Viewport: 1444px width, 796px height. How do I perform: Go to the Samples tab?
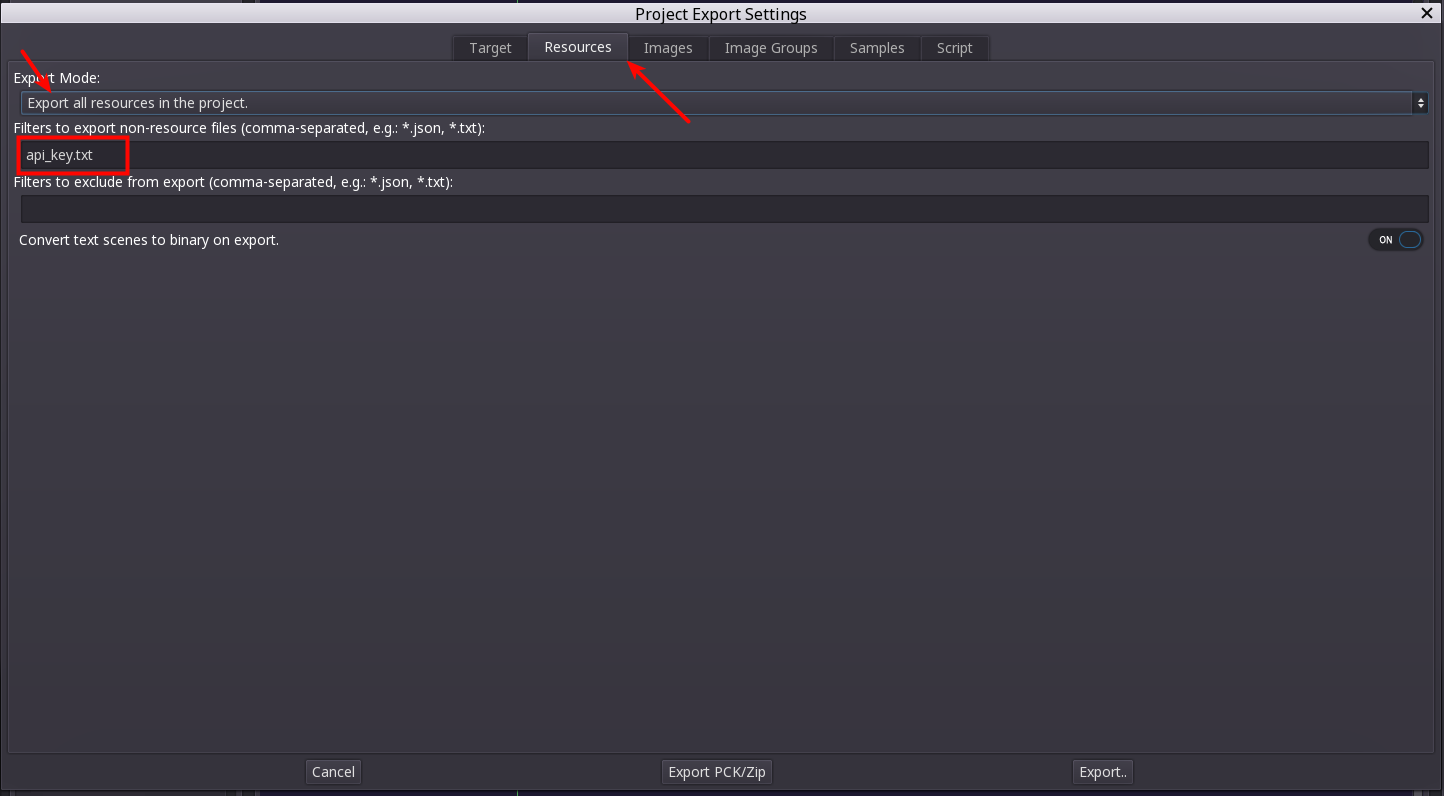point(877,48)
